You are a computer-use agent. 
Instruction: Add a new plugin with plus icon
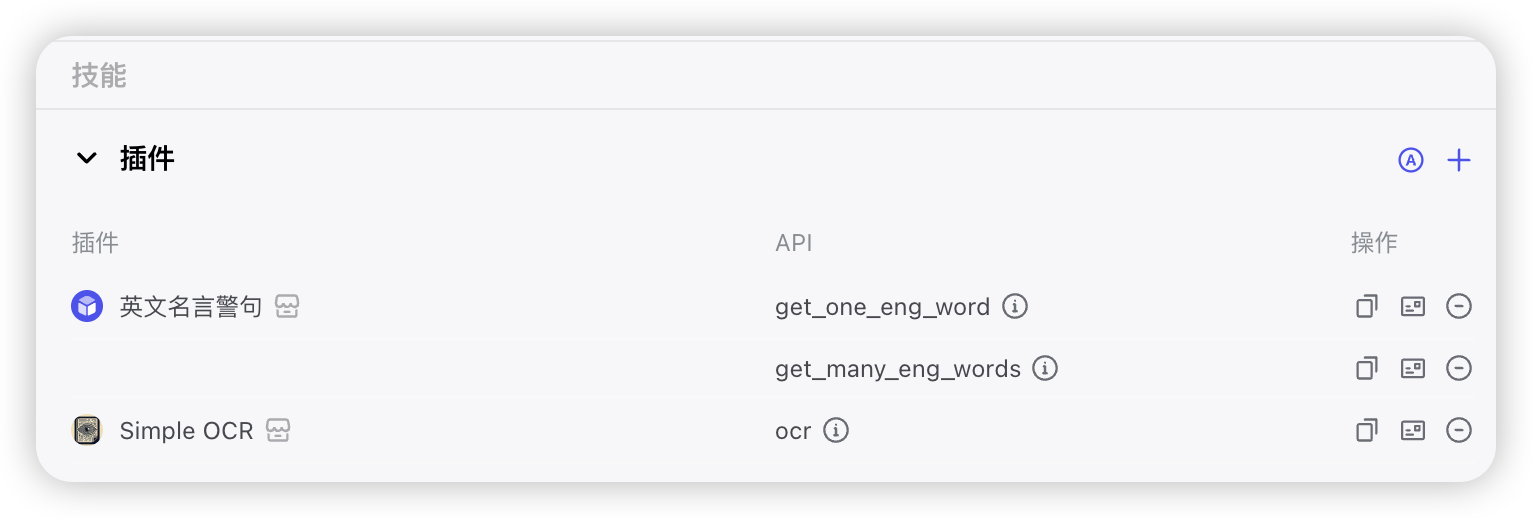(1459, 160)
